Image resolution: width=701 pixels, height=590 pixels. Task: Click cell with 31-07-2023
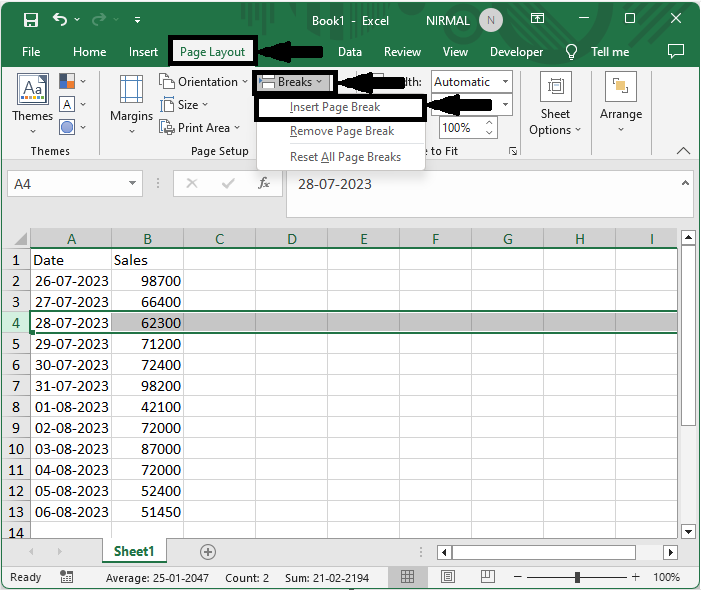click(x=71, y=386)
